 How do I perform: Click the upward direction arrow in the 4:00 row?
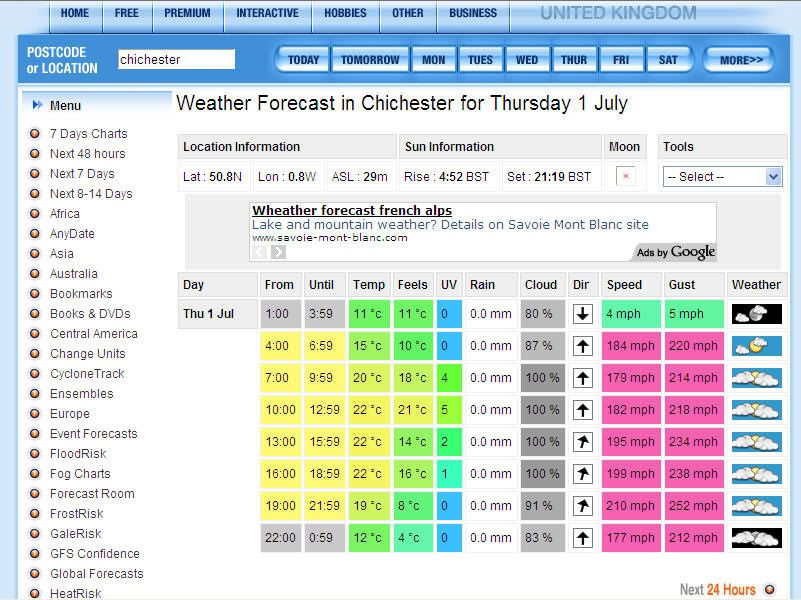(582, 346)
